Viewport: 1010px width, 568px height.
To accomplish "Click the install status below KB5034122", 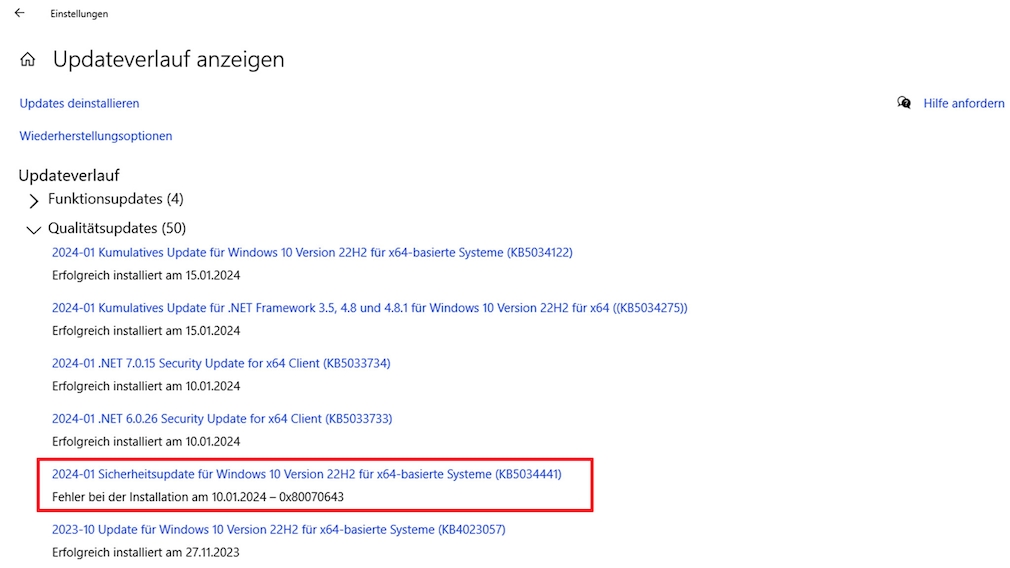I will coord(145,276).
